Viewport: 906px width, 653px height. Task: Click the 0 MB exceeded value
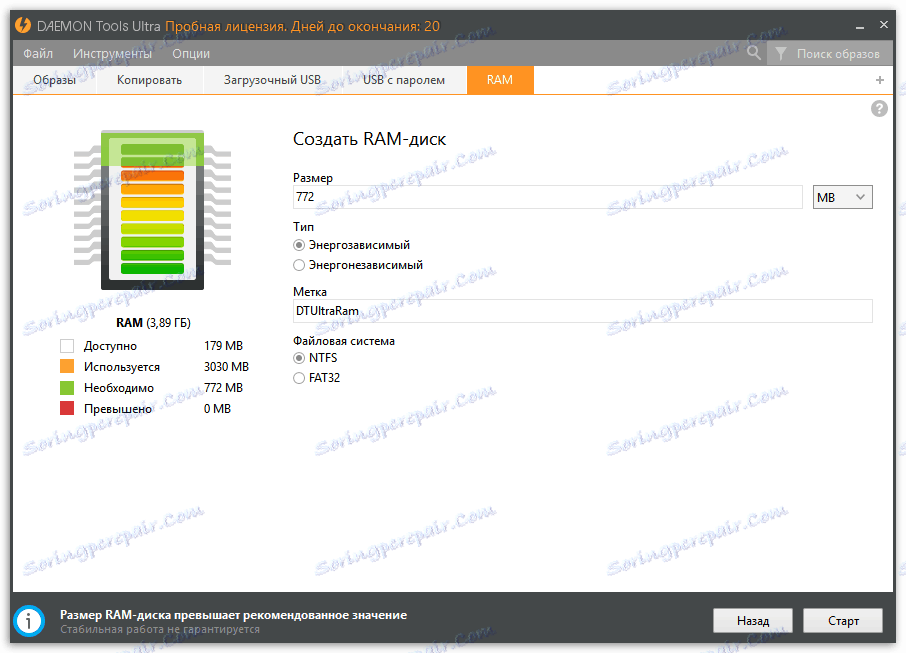pyautogui.click(x=217, y=409)
